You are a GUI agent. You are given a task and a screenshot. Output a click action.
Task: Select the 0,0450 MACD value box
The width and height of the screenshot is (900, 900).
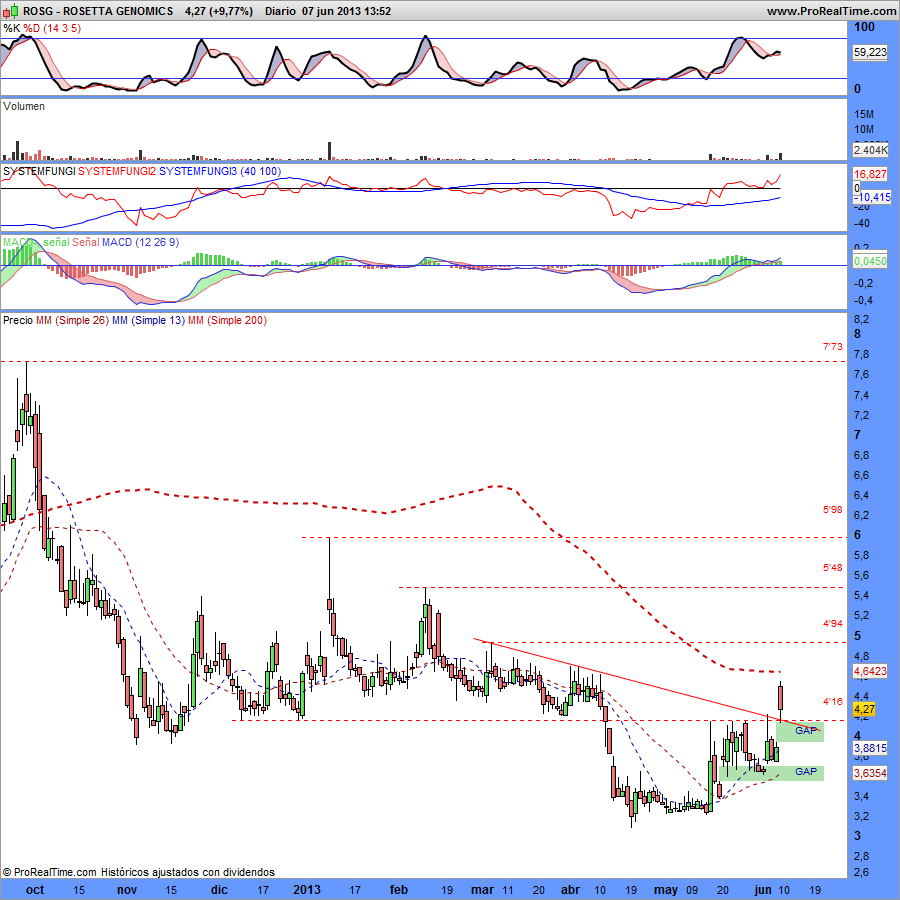tap(870, 261)
